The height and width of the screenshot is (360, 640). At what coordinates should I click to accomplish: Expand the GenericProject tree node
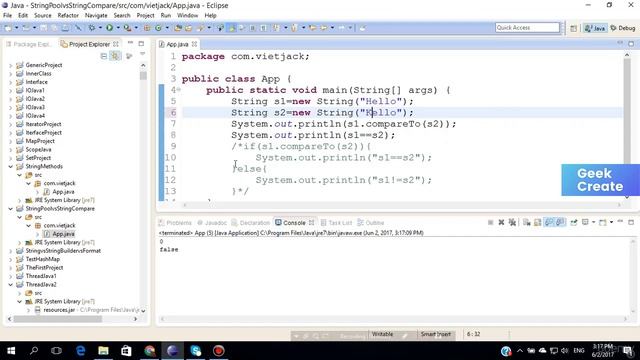[11, 65]
